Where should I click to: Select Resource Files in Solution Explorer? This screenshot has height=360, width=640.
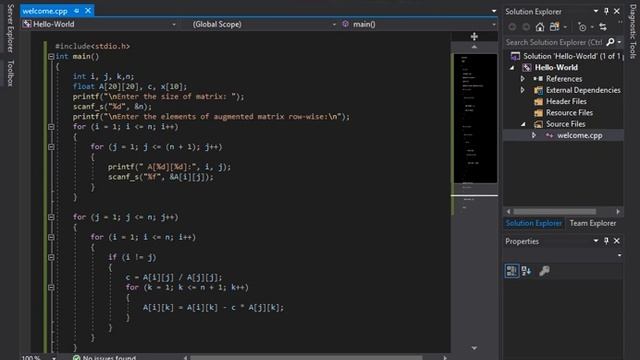point(569,113)
